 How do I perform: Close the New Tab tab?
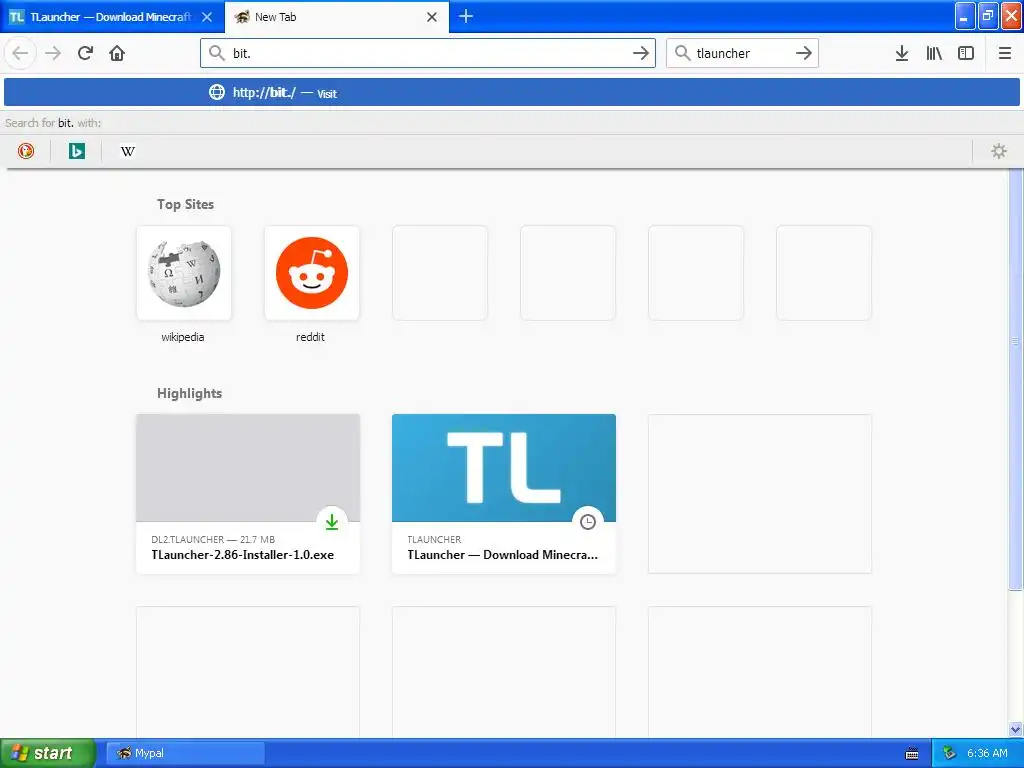(432, 17)
